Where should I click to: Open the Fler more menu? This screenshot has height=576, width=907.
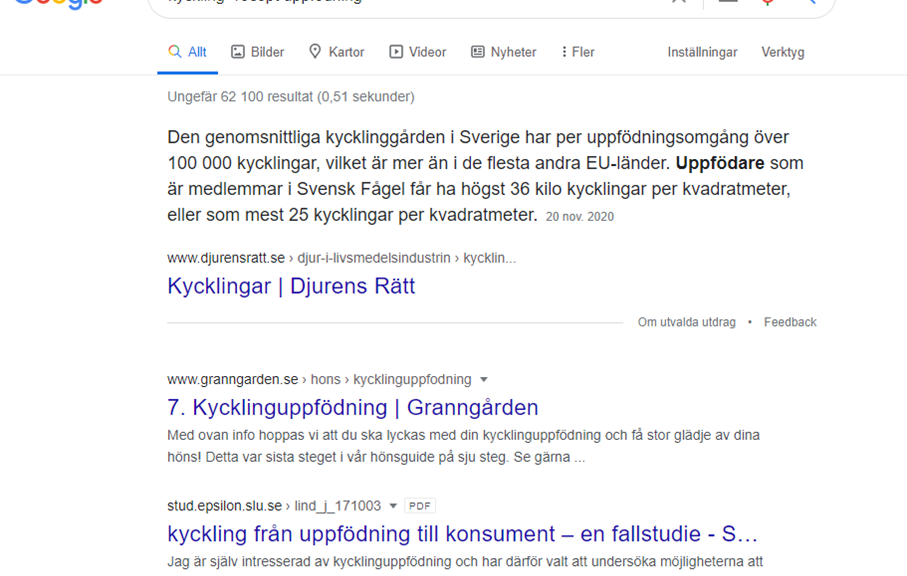(x=577, y=52)
